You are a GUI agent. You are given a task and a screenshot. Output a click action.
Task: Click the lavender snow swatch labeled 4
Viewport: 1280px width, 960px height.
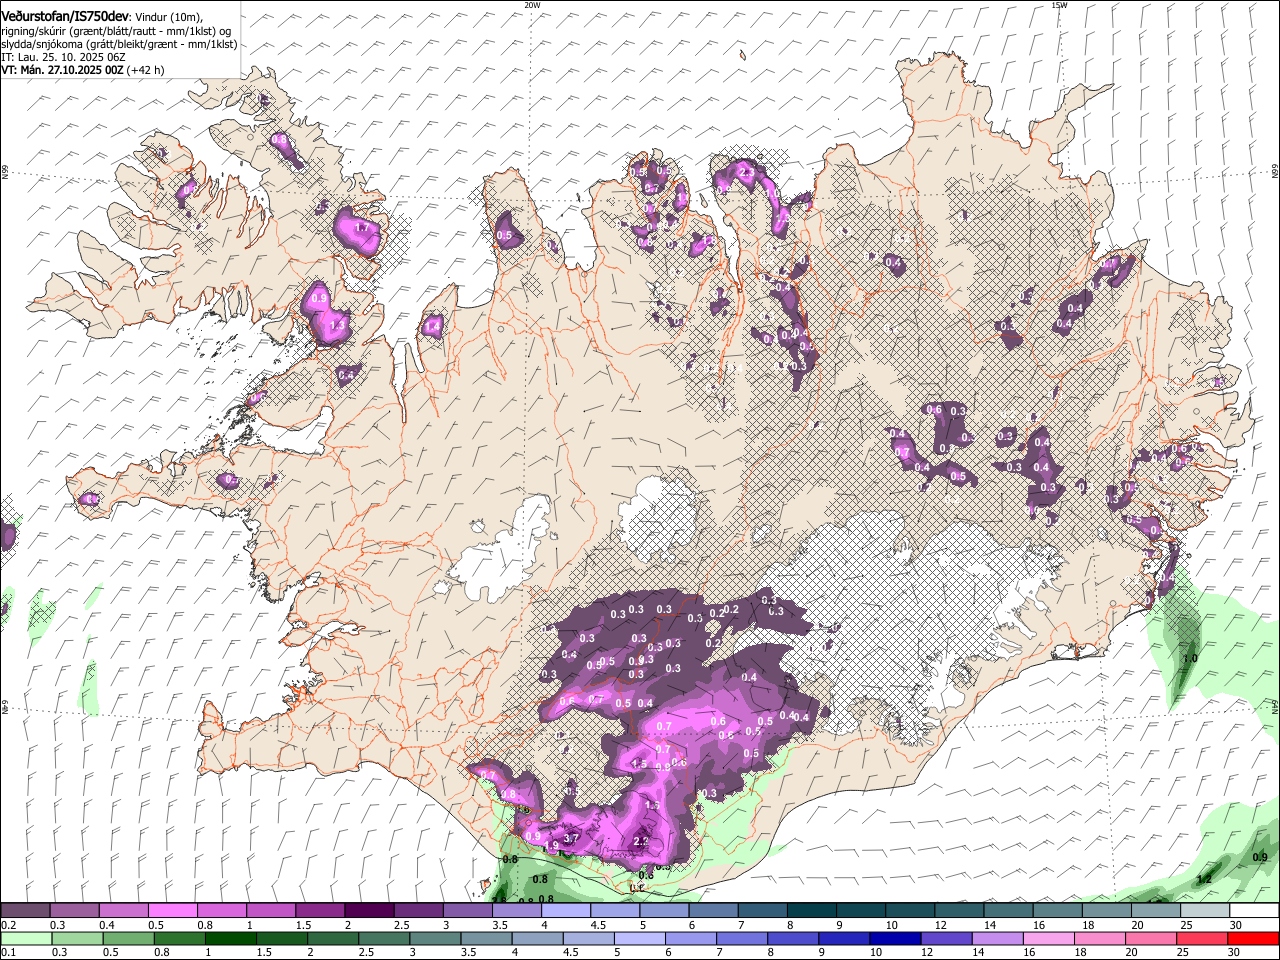point(564,911)
